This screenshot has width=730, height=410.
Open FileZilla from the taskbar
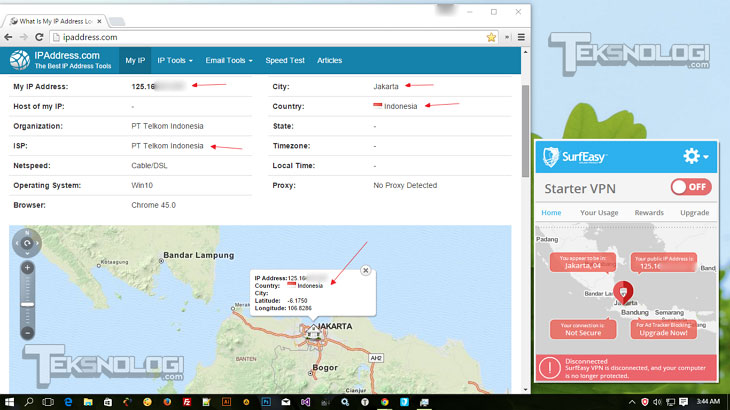click(187, 402)
